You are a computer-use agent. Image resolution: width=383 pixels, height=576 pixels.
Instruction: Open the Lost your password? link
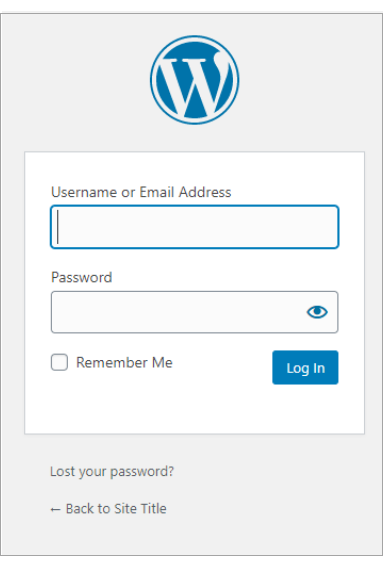[112, 471]
